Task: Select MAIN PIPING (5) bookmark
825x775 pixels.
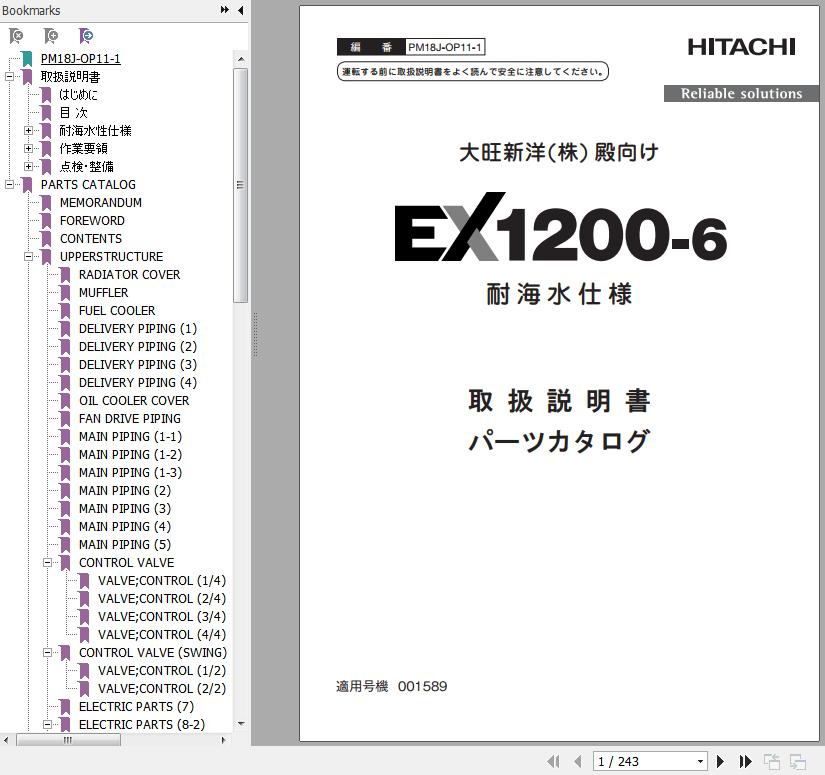Action: click(125, 545)
